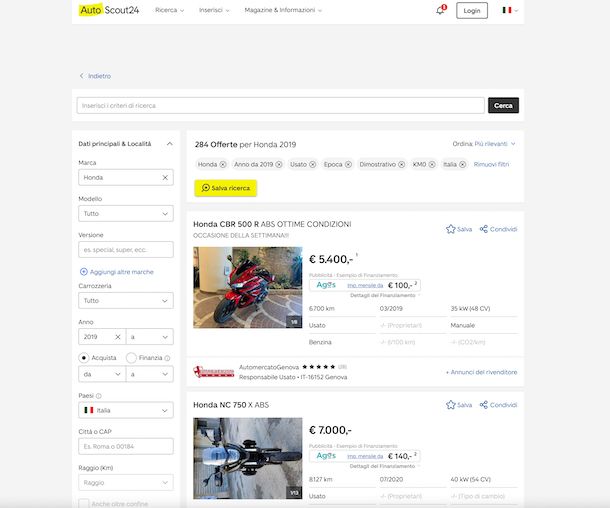Screen dimensions: 610x508
Task: Toggle the Anche oltre confine checkbox
Action: 84,504
